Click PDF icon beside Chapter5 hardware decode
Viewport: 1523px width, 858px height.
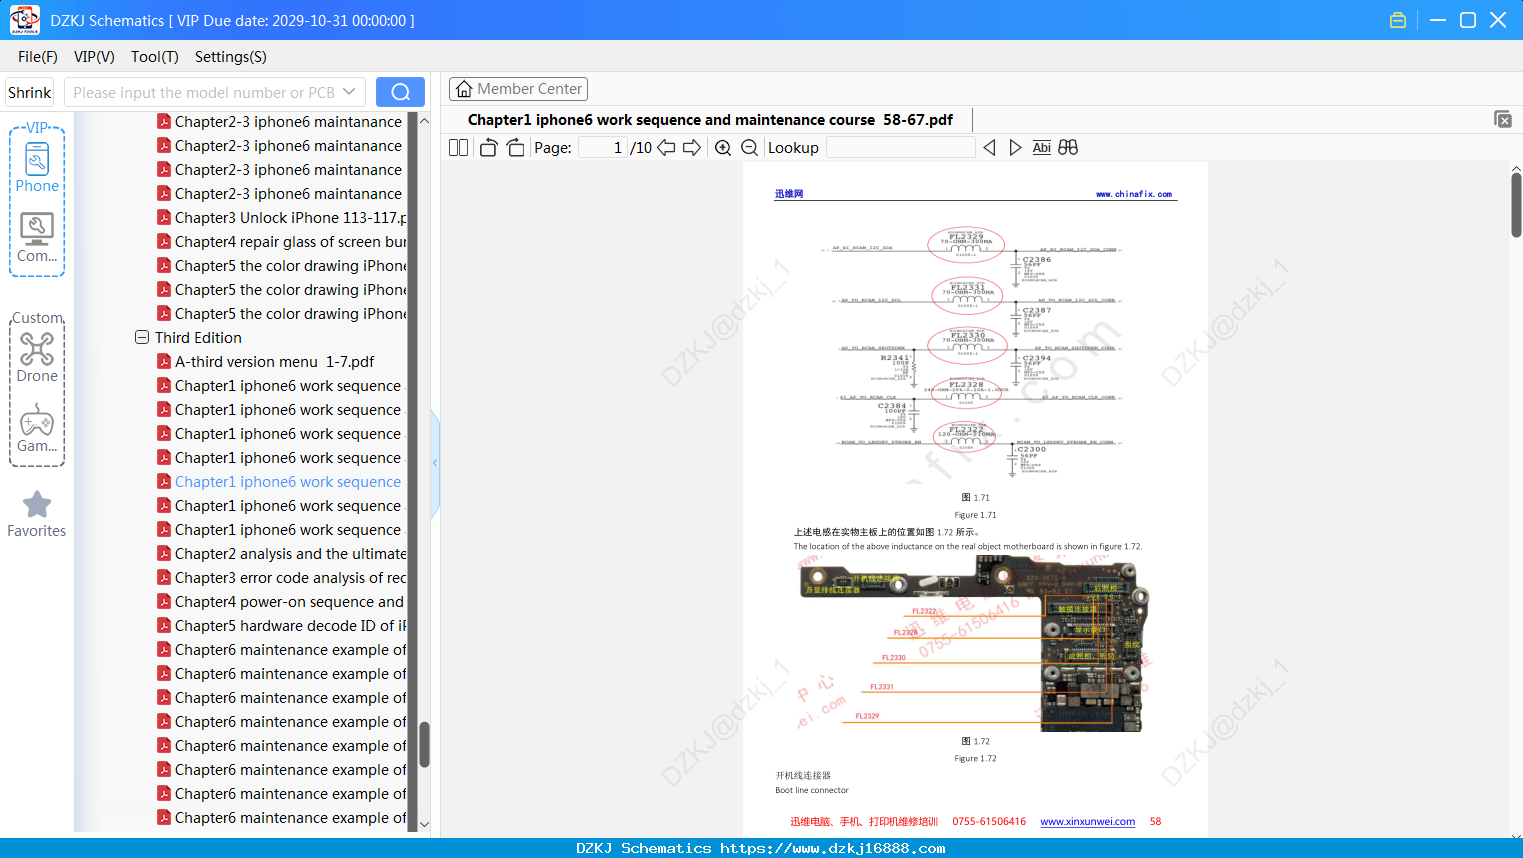164,625
